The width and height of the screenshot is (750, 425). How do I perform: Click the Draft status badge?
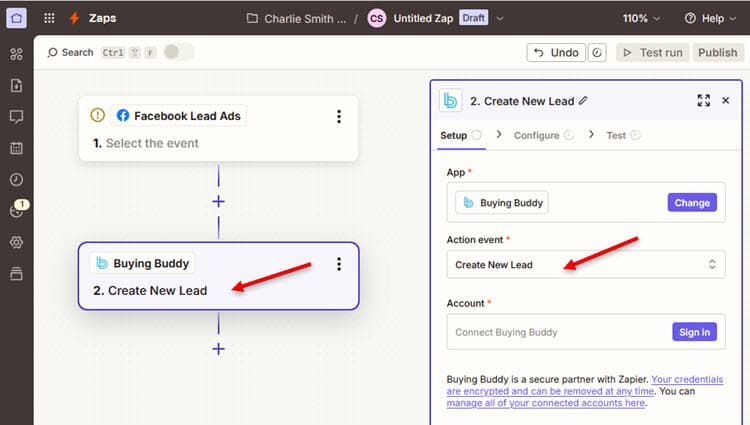coord(474,18)
